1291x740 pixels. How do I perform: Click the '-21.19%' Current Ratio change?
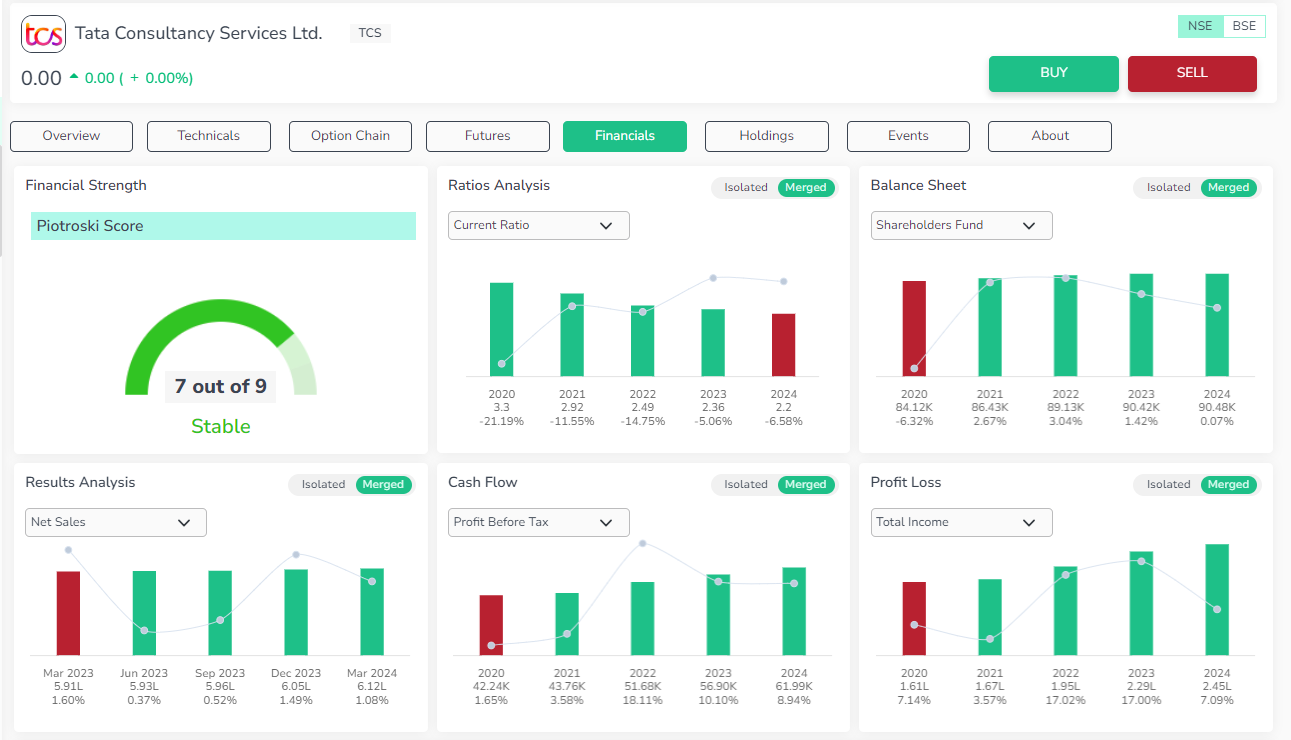click(x=502, y=421)
